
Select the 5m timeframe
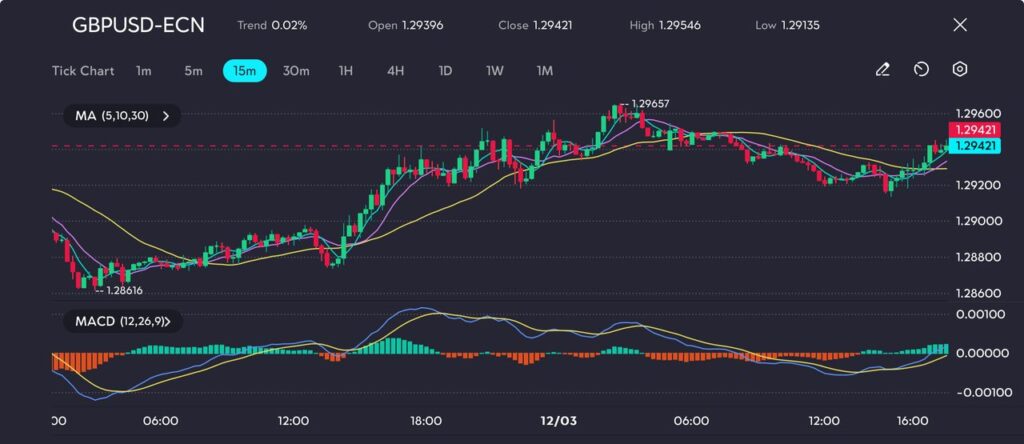[x=193, y=71]
